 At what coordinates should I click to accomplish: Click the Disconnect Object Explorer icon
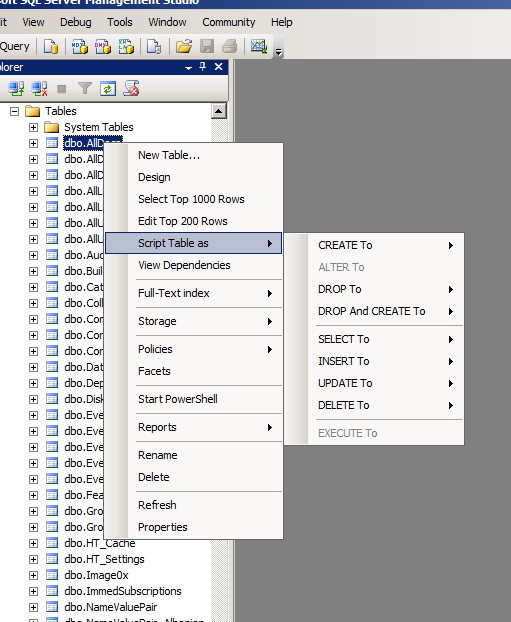(x=39, y=88)
